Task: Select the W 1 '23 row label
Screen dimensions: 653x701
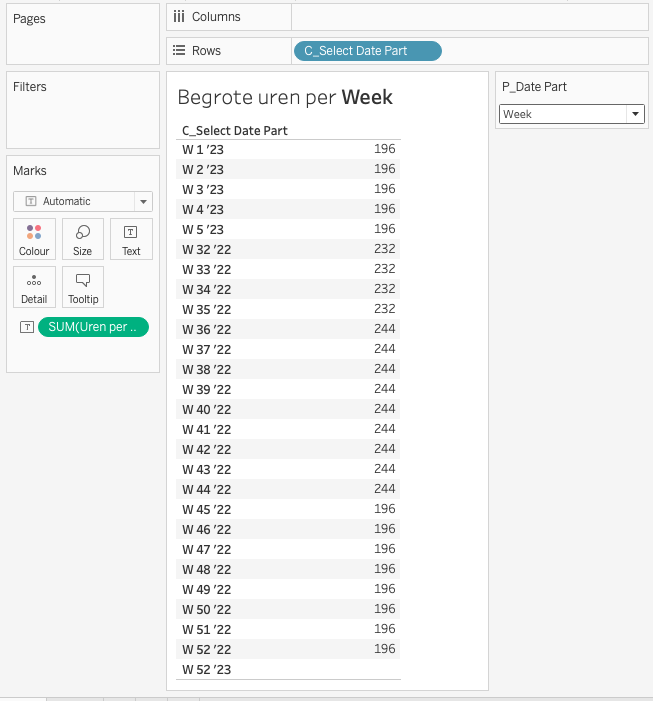Action: click(203, 149)
